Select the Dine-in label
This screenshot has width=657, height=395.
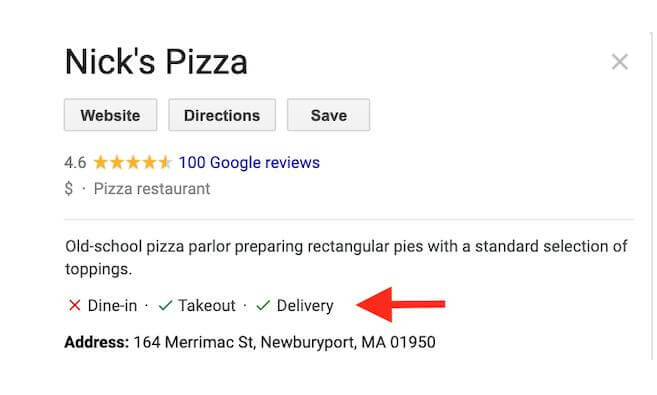click(112, 306)
